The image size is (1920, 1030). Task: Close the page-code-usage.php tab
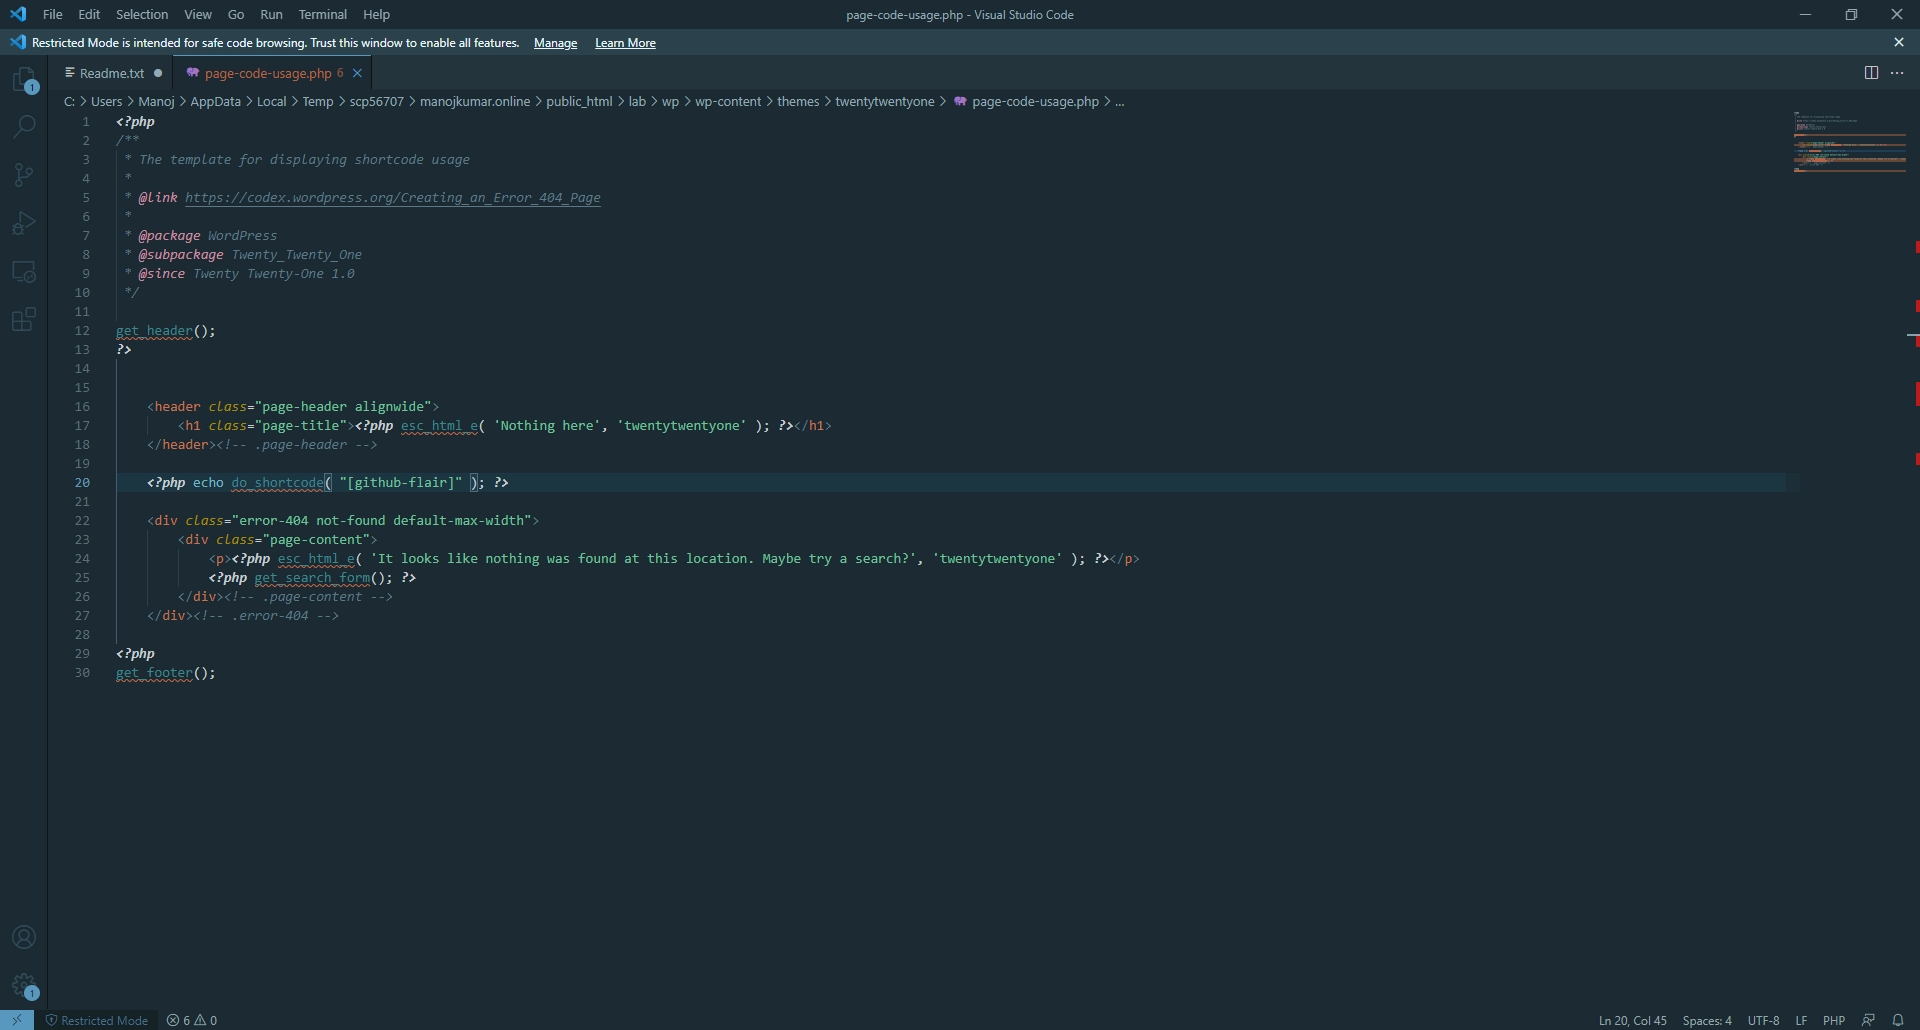[x=357, y=73]
